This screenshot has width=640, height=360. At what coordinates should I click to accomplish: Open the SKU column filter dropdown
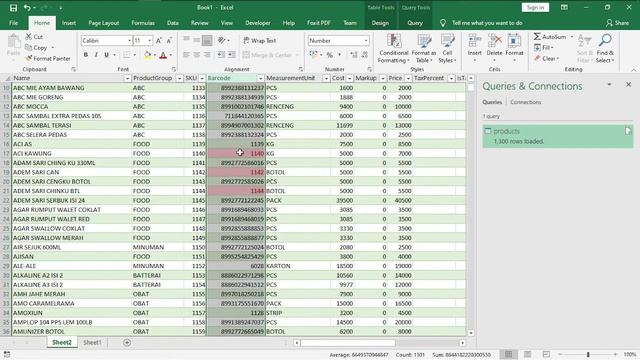202,78
